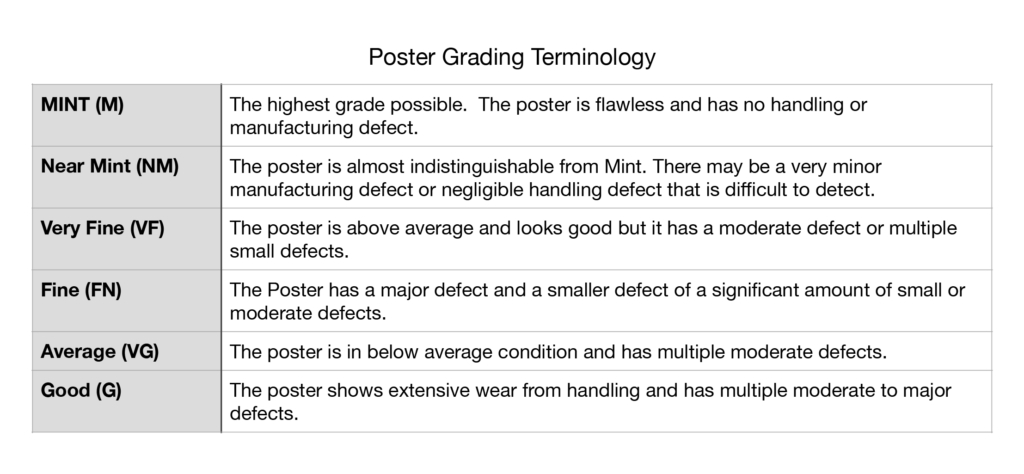Select the Good (G) grade cell
Screen dimensions: 1024x474
[127, 401]
